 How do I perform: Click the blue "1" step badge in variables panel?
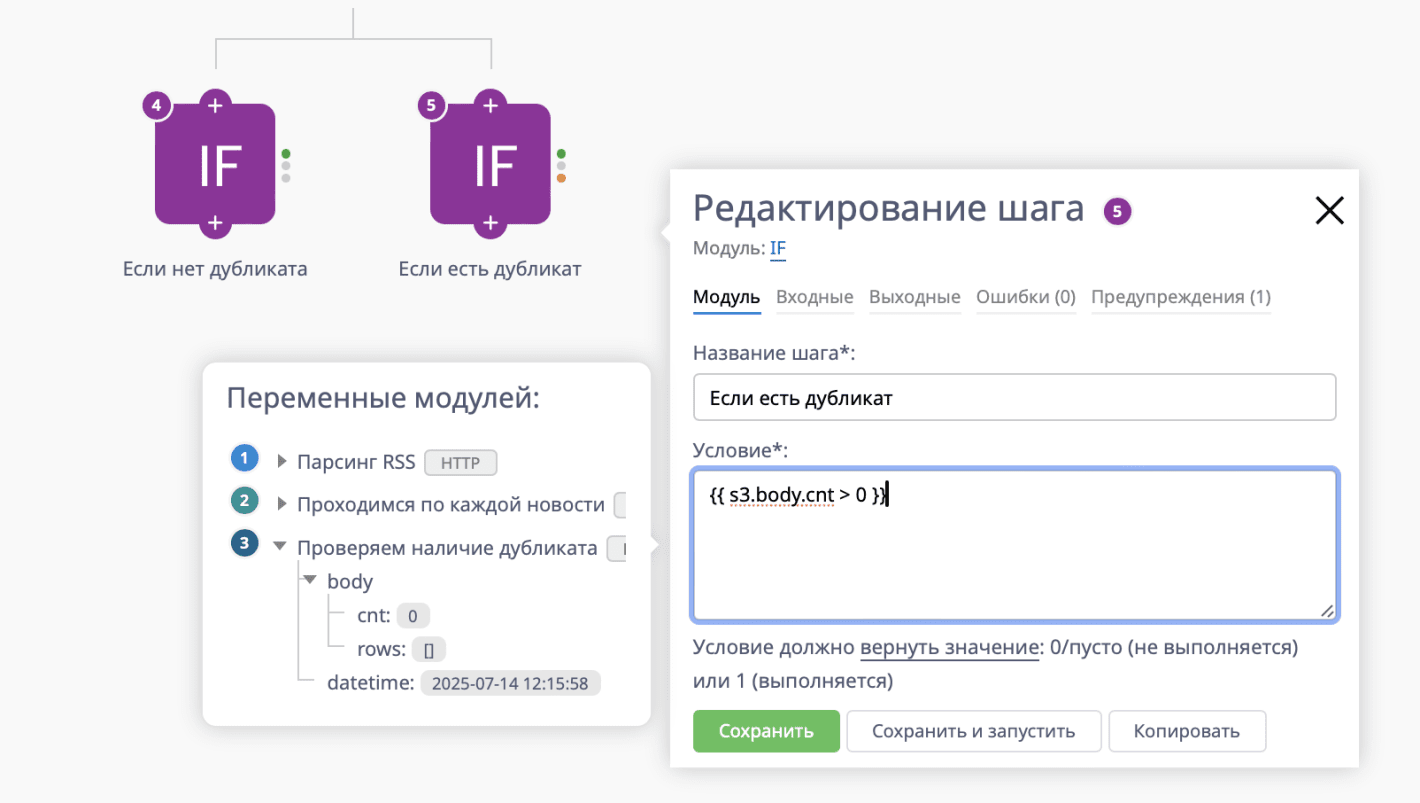pyautogui.click(x=244, y=457)
